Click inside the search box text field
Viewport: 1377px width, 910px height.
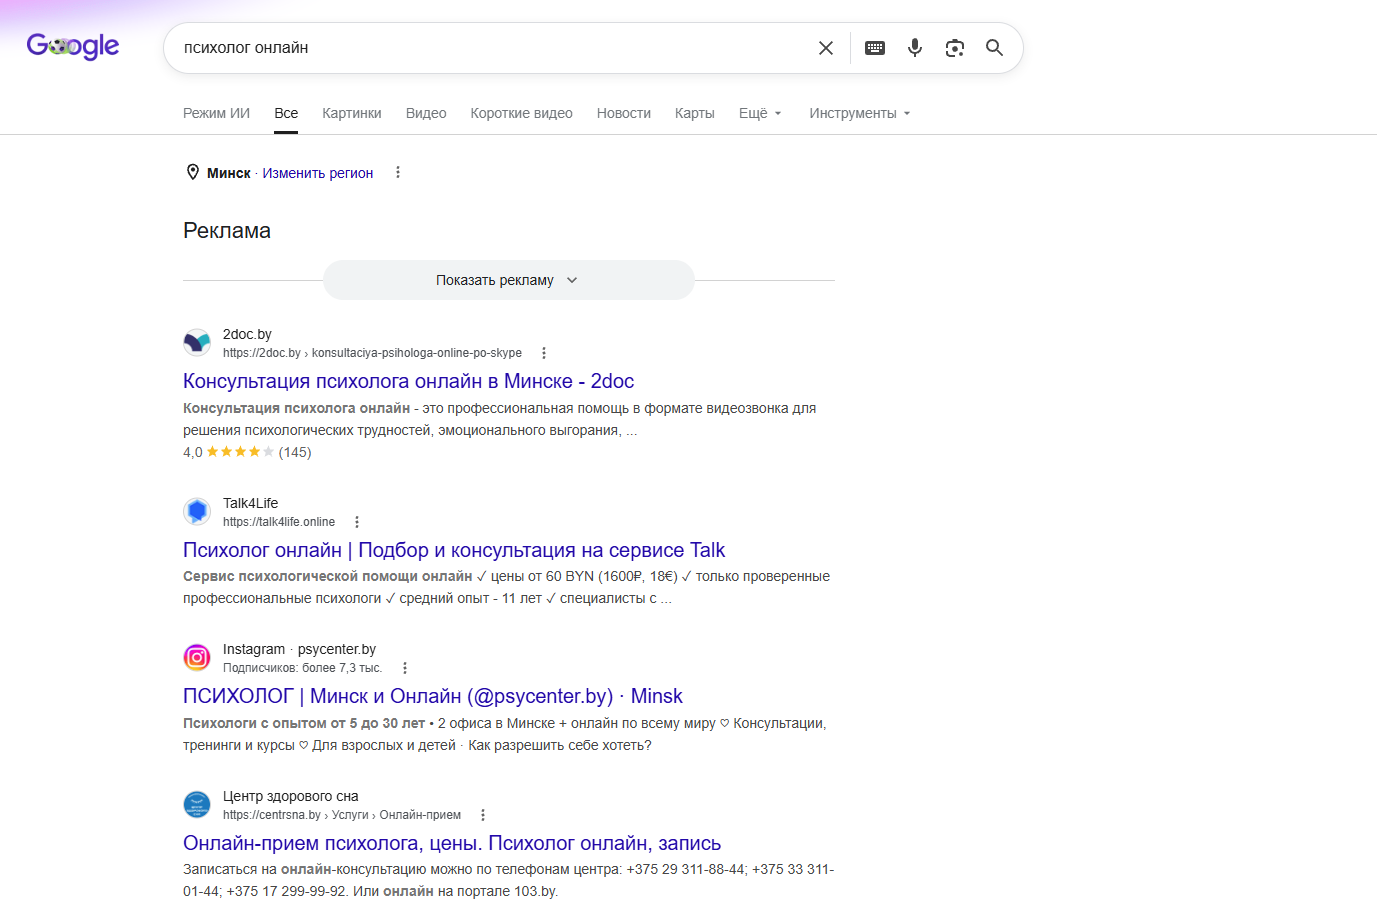coord(490,48)
